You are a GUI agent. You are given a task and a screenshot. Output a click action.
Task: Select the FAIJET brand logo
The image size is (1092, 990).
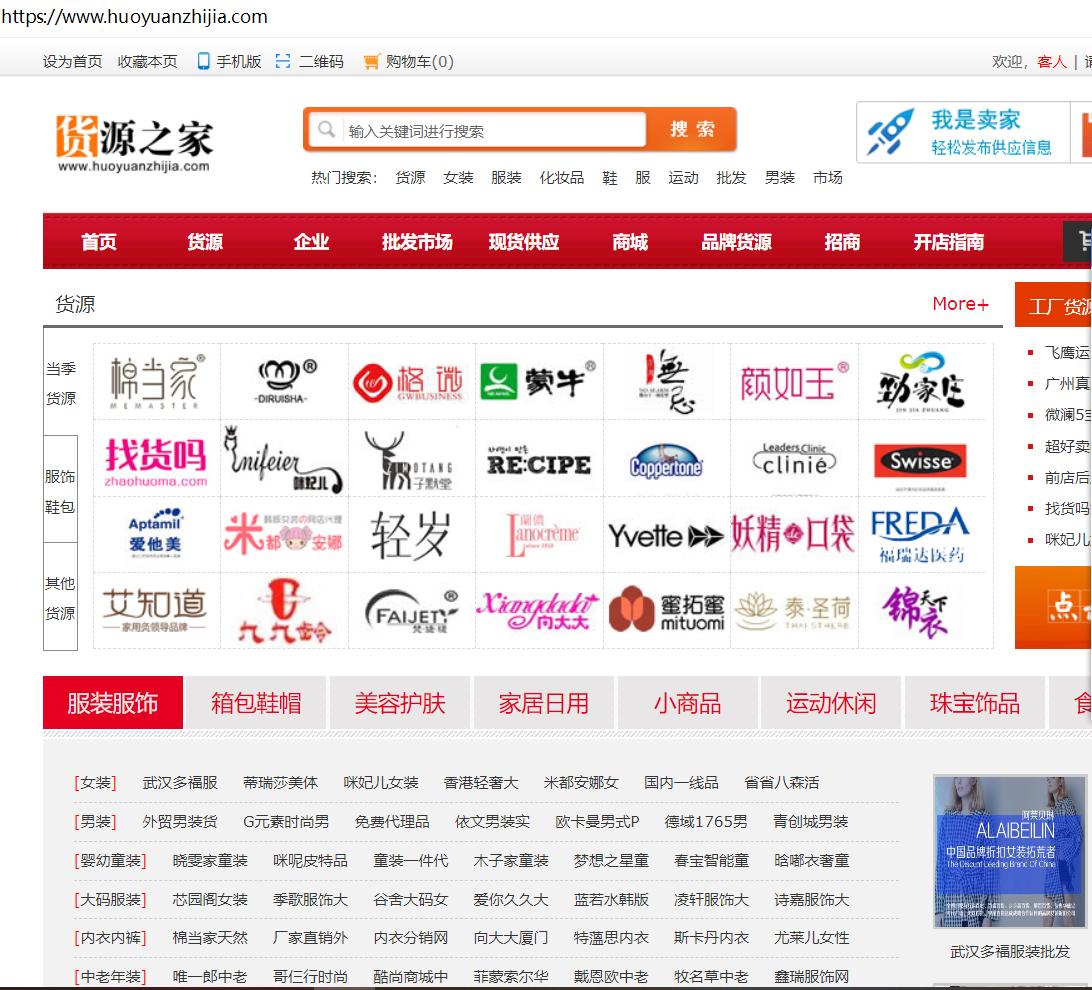[x=412, y=611]
